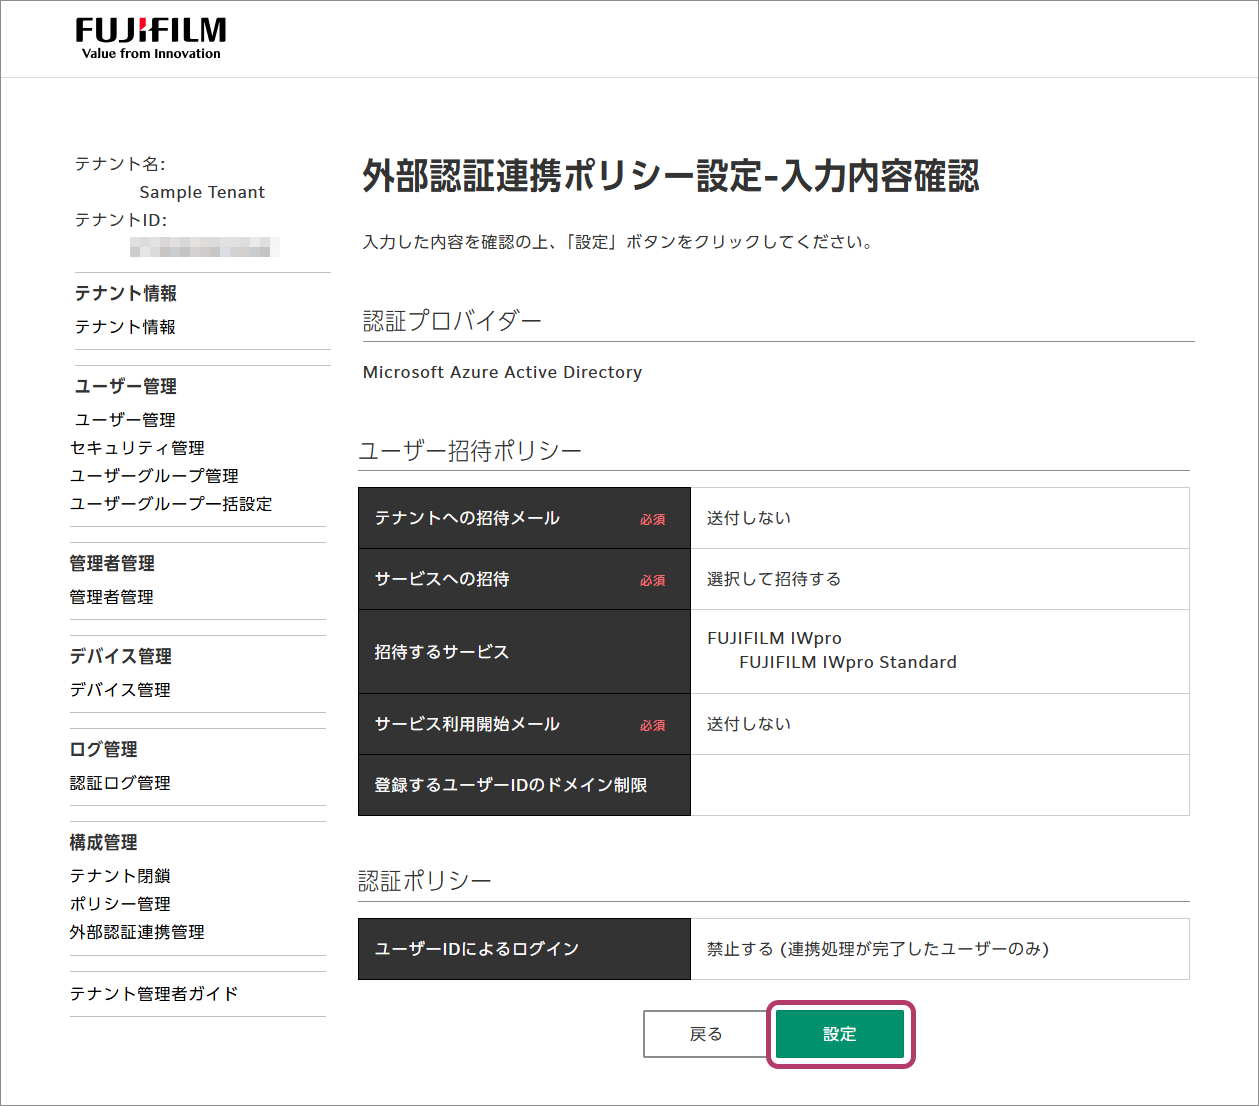This screenshot has height=1106, width=1259.
Task: Go to セキュリティ管理
Action: tap(137, 448)
